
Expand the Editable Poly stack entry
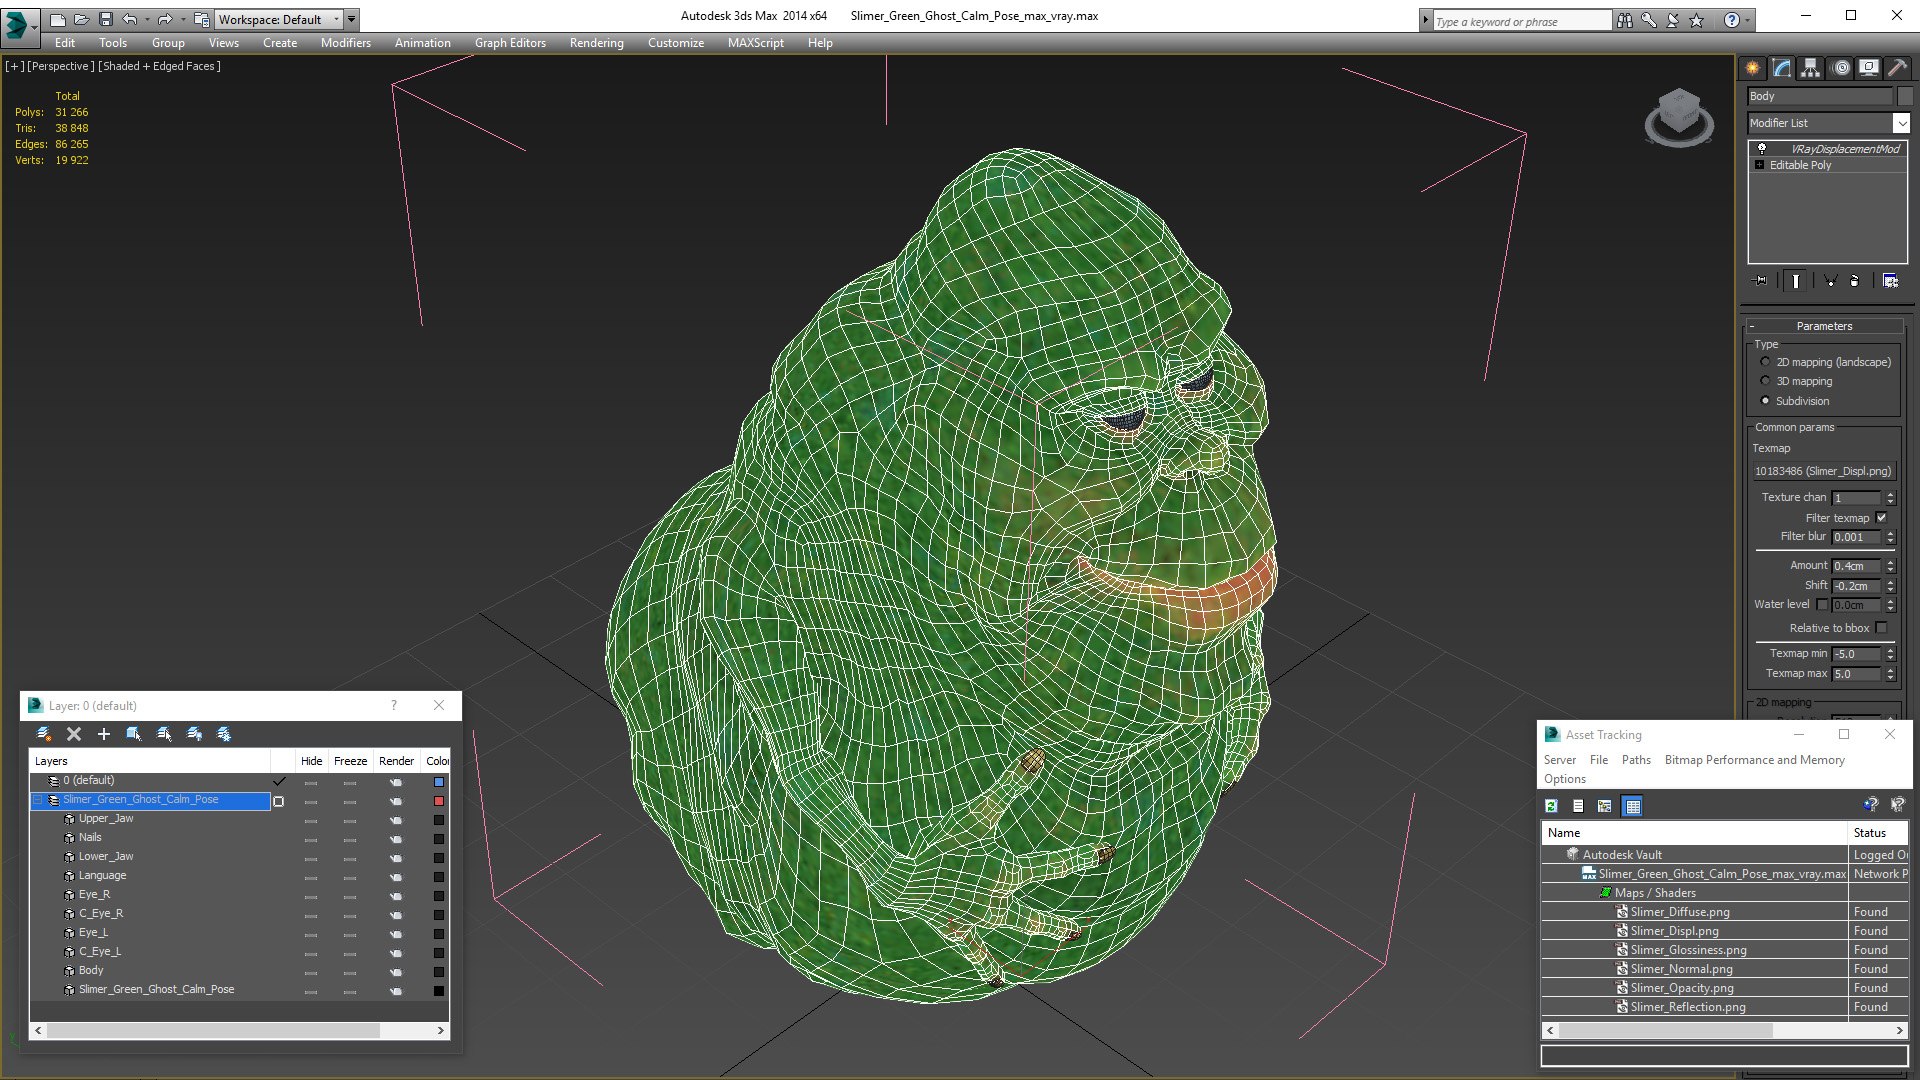[1760, 165]
